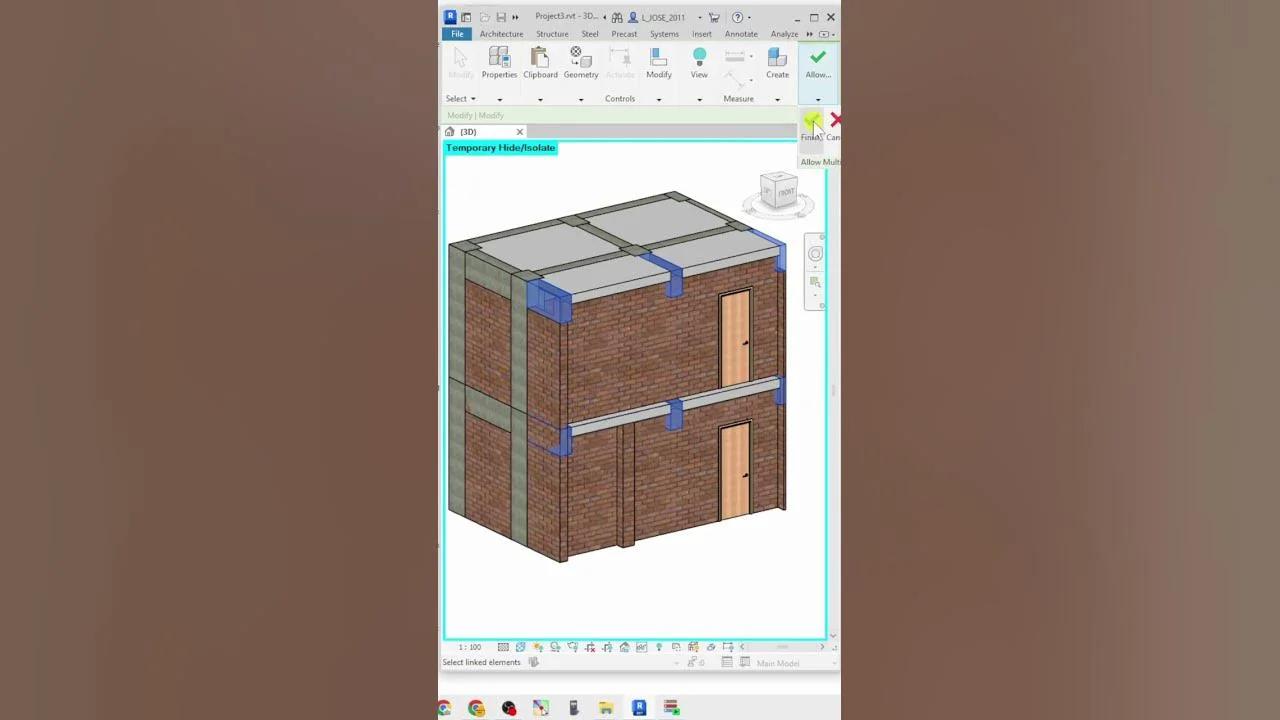The image size is (1280, 720).
Task: Switch to the Architecture ribbon tab
Action: point(501,34)
